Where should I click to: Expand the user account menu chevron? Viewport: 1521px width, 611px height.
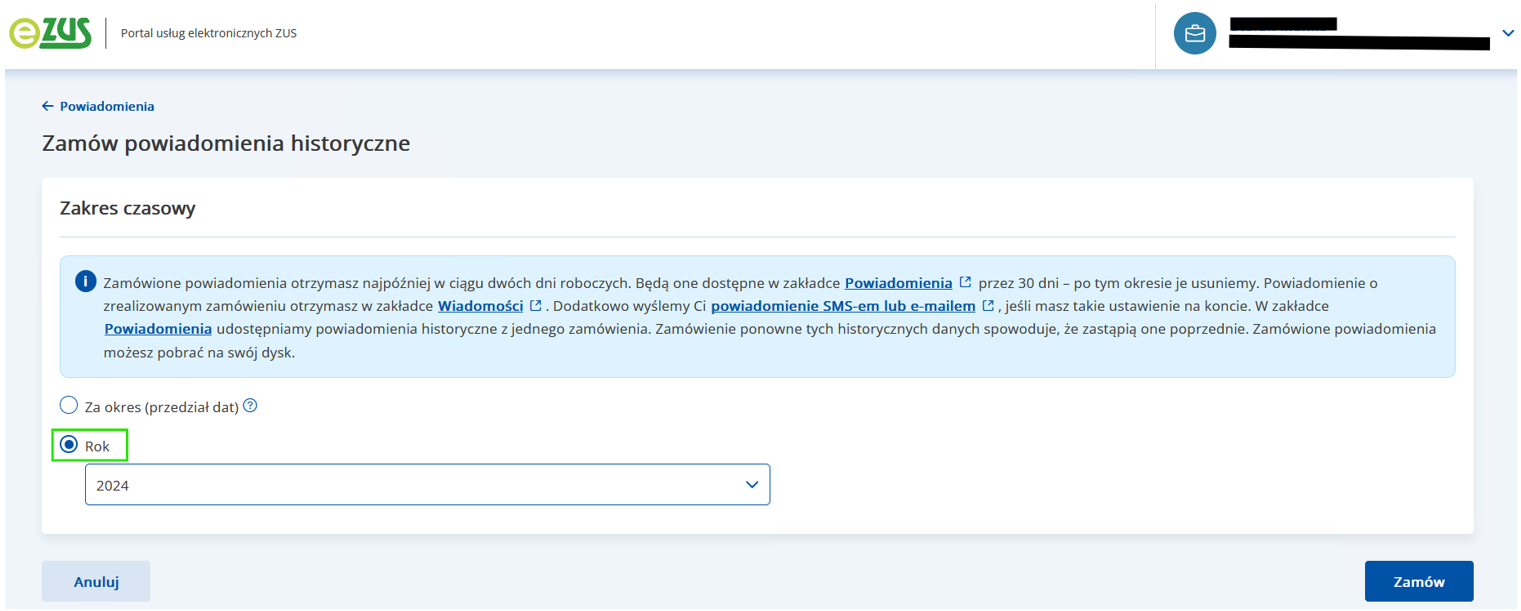(1507, 34)
